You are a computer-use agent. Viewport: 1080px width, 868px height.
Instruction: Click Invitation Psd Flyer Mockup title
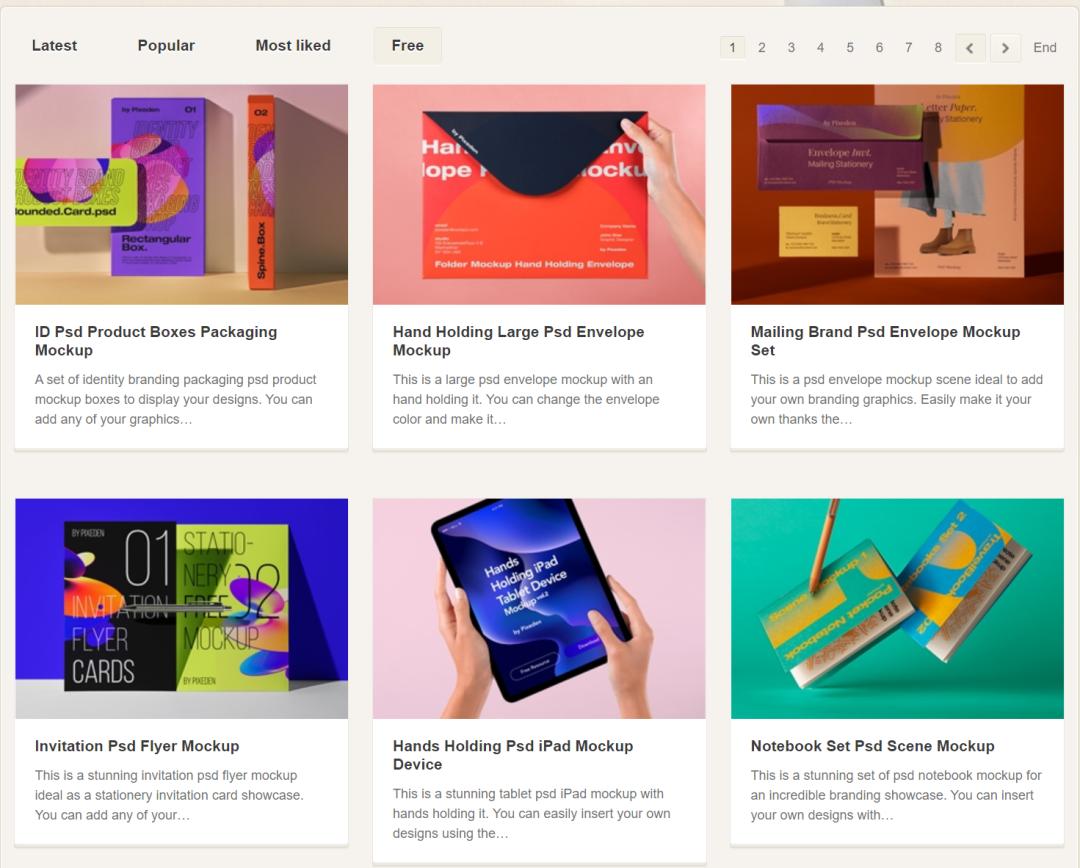tap(137, 746)
